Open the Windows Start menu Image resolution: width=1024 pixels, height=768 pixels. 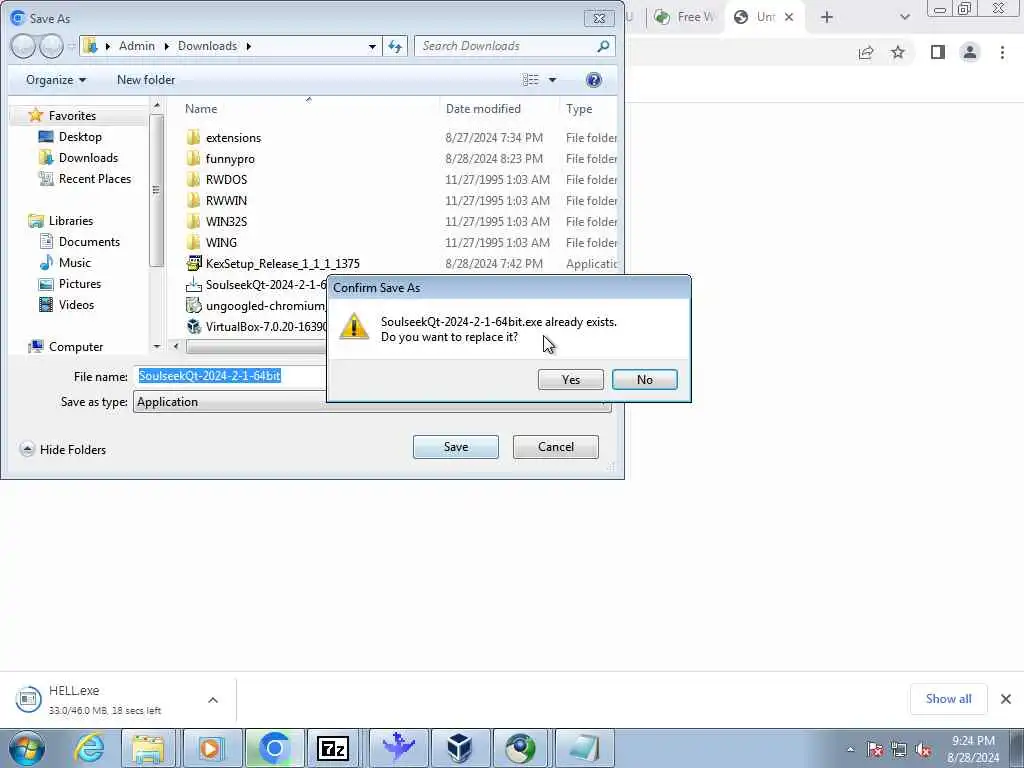click(x=26, y=748)
